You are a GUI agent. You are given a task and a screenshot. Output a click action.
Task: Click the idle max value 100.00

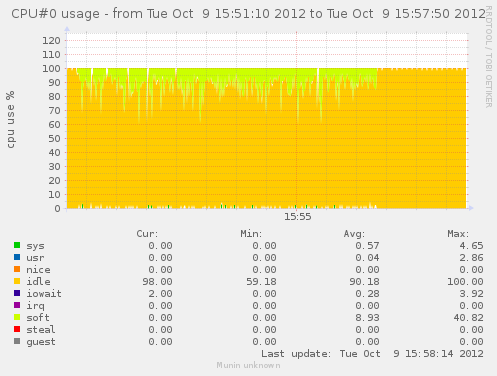click(x=465, y=282)
